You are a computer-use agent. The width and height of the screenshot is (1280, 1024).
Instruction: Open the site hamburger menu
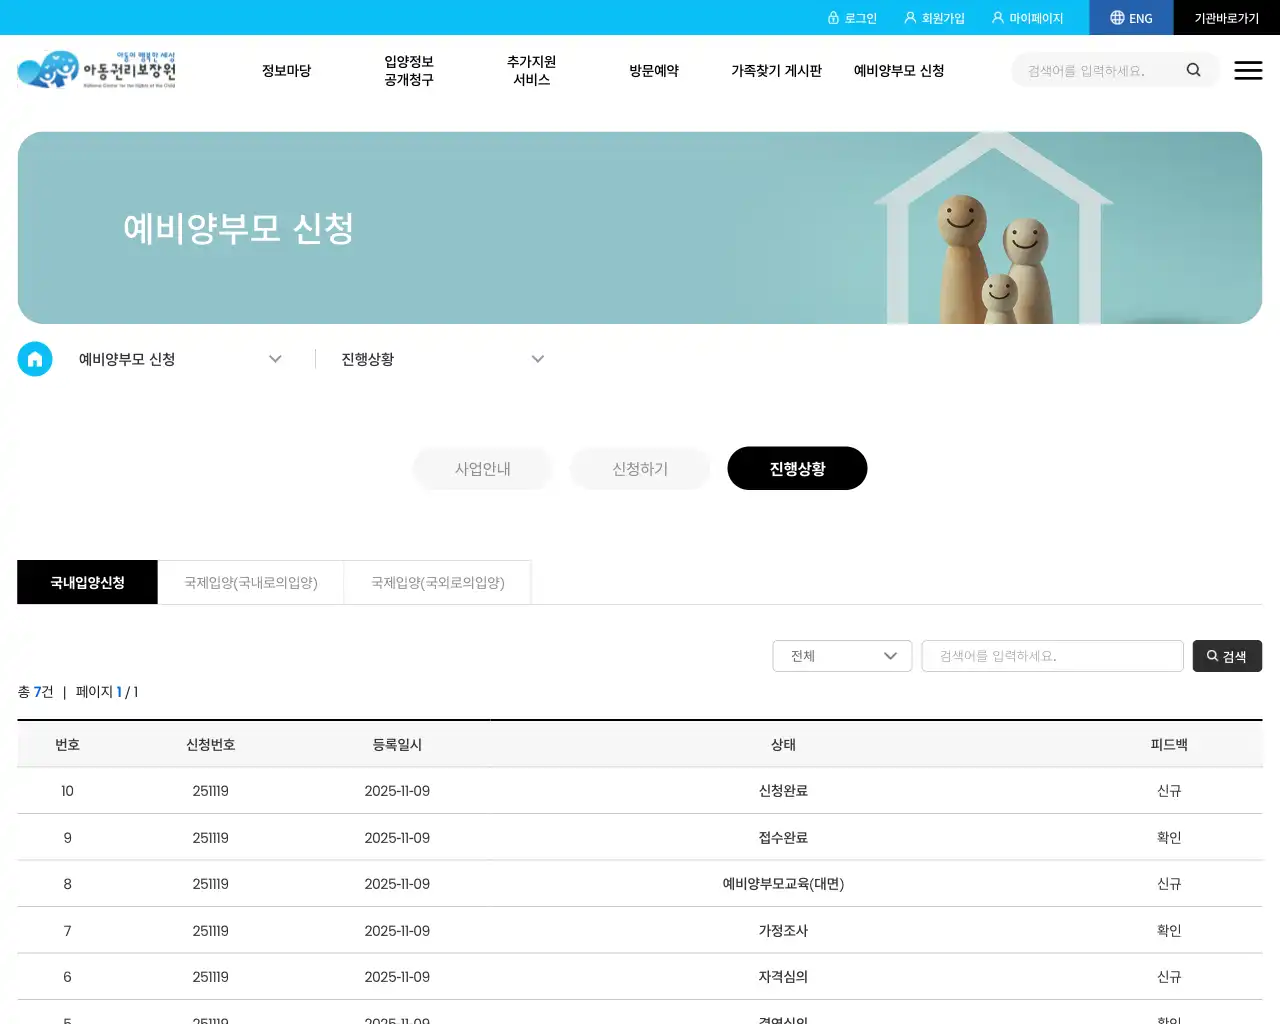point(1248,70)
